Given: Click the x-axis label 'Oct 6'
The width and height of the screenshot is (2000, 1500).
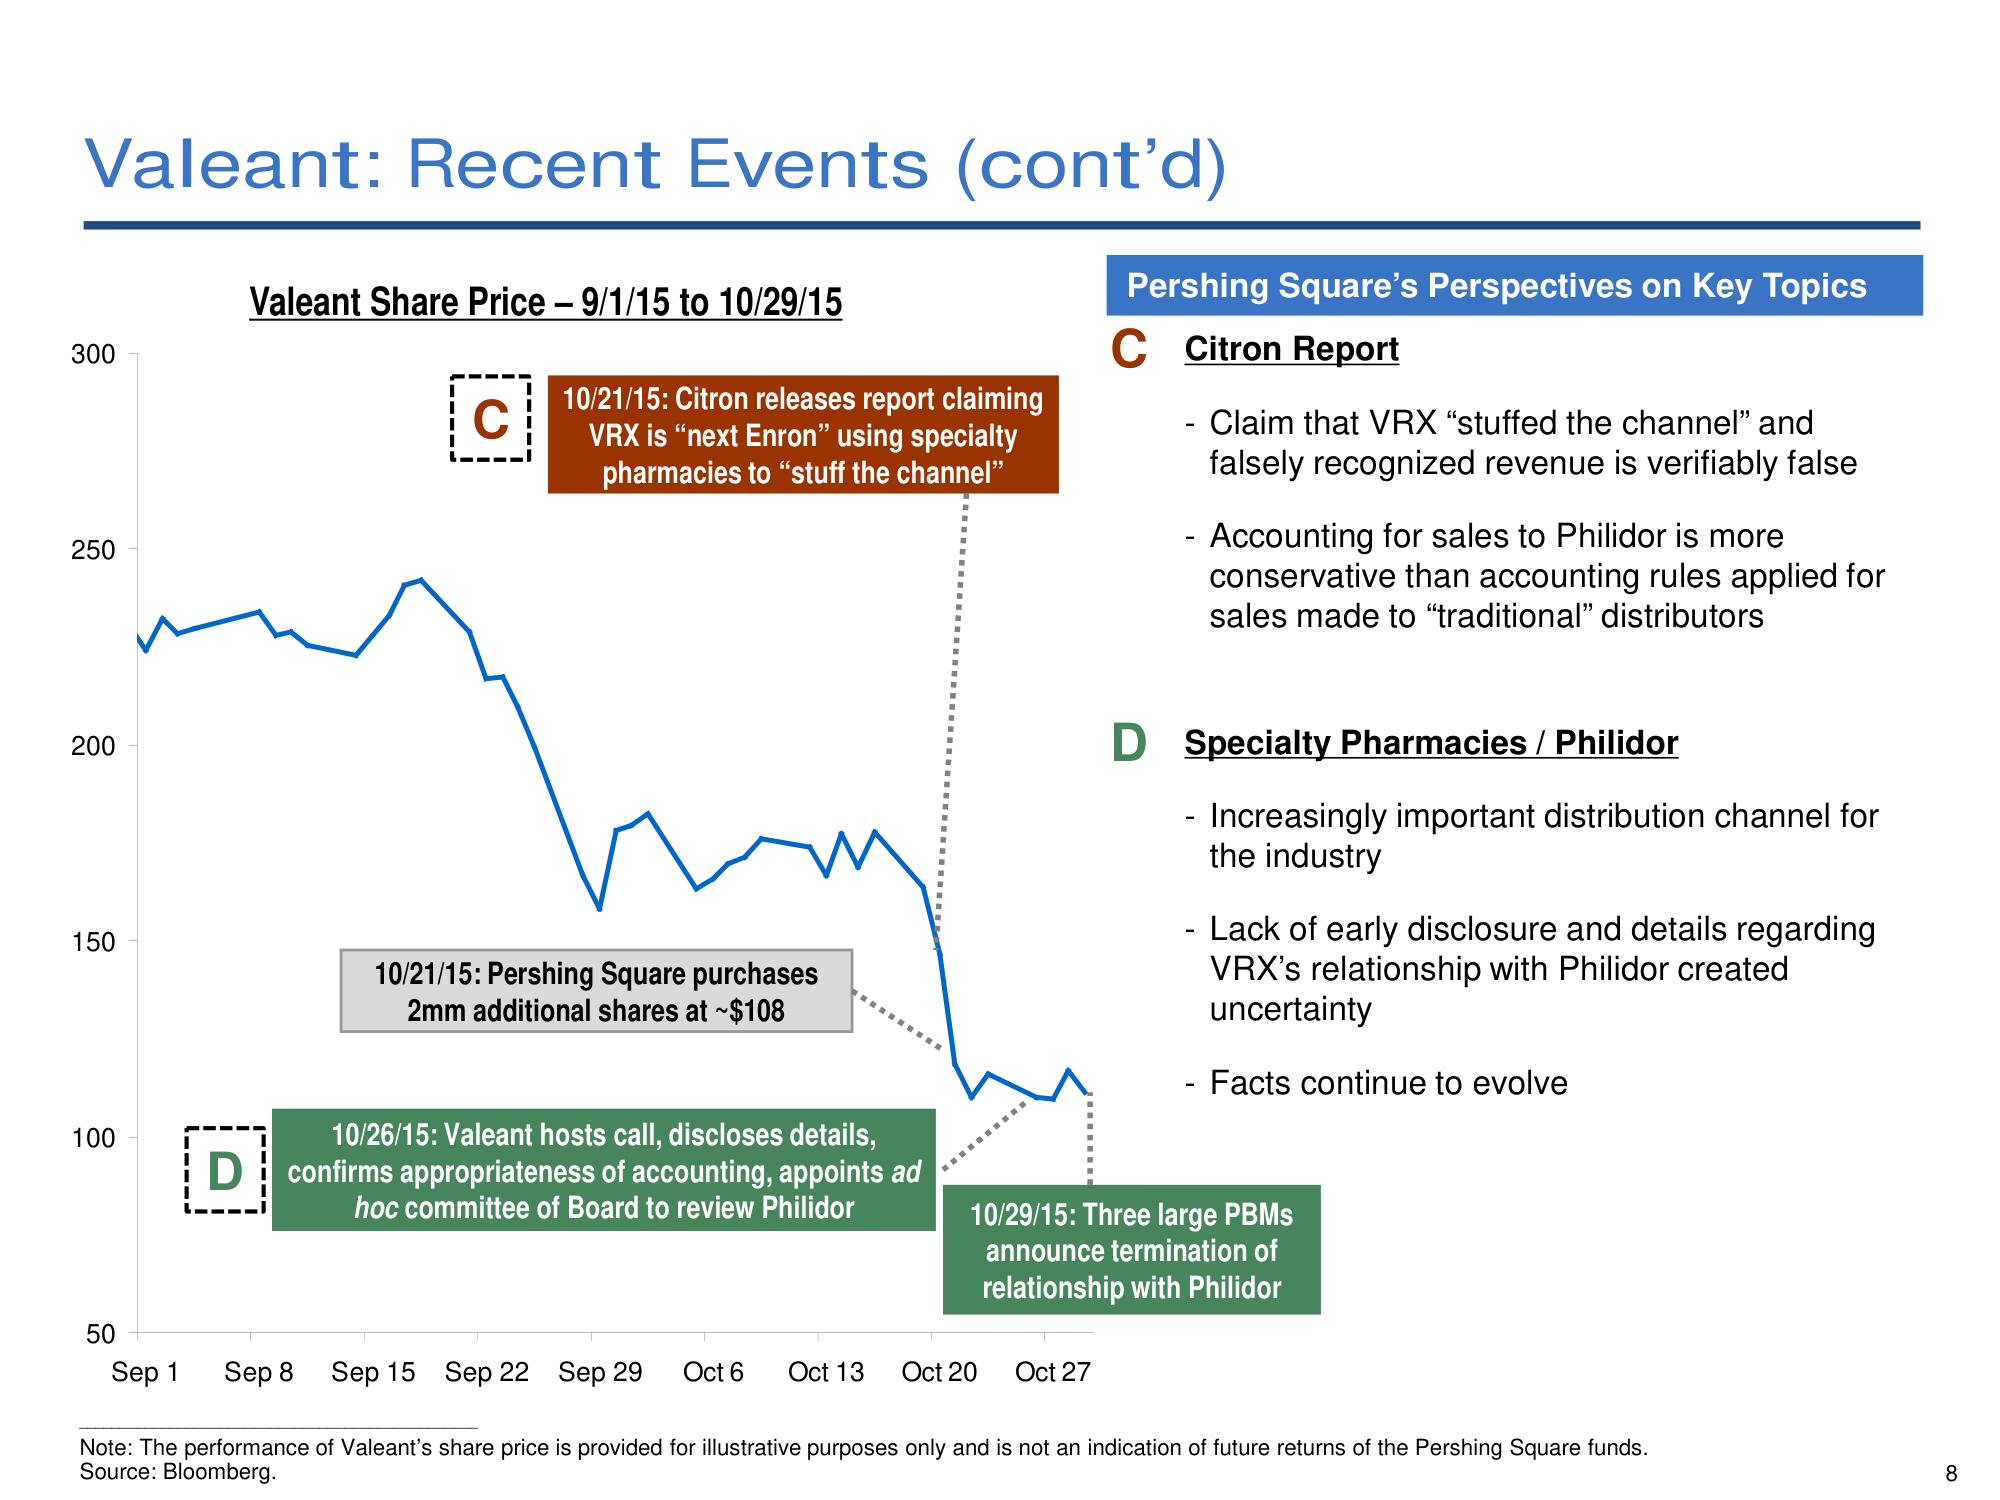Looking at the screenshot, I should tap(713, 1372).
